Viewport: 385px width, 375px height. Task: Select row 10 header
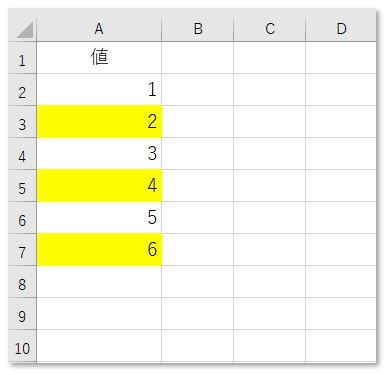pos(22,346)
